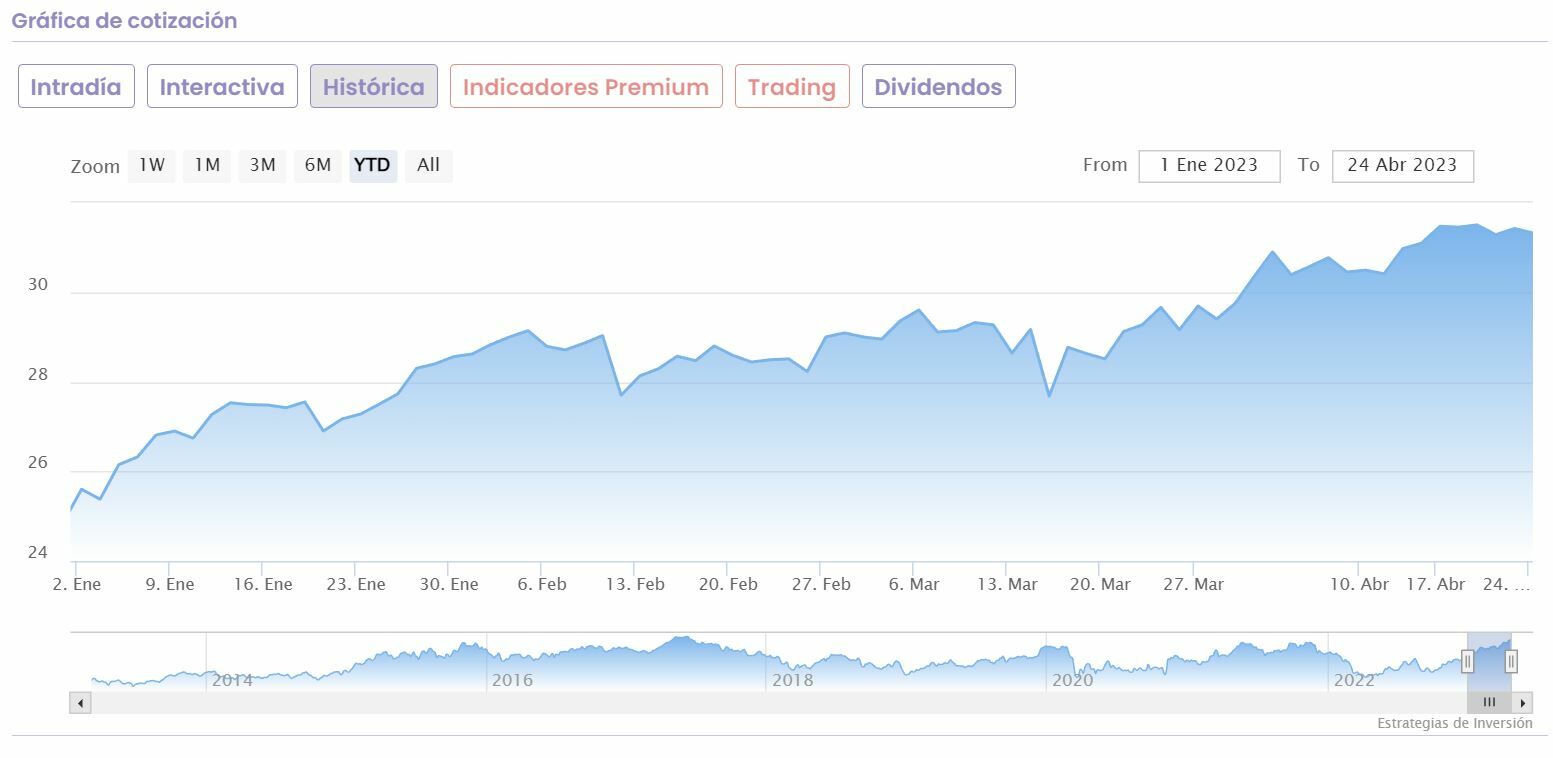Zoom chart to 3M
This screenshot has width=1553, height=758.
click(262, 165)
